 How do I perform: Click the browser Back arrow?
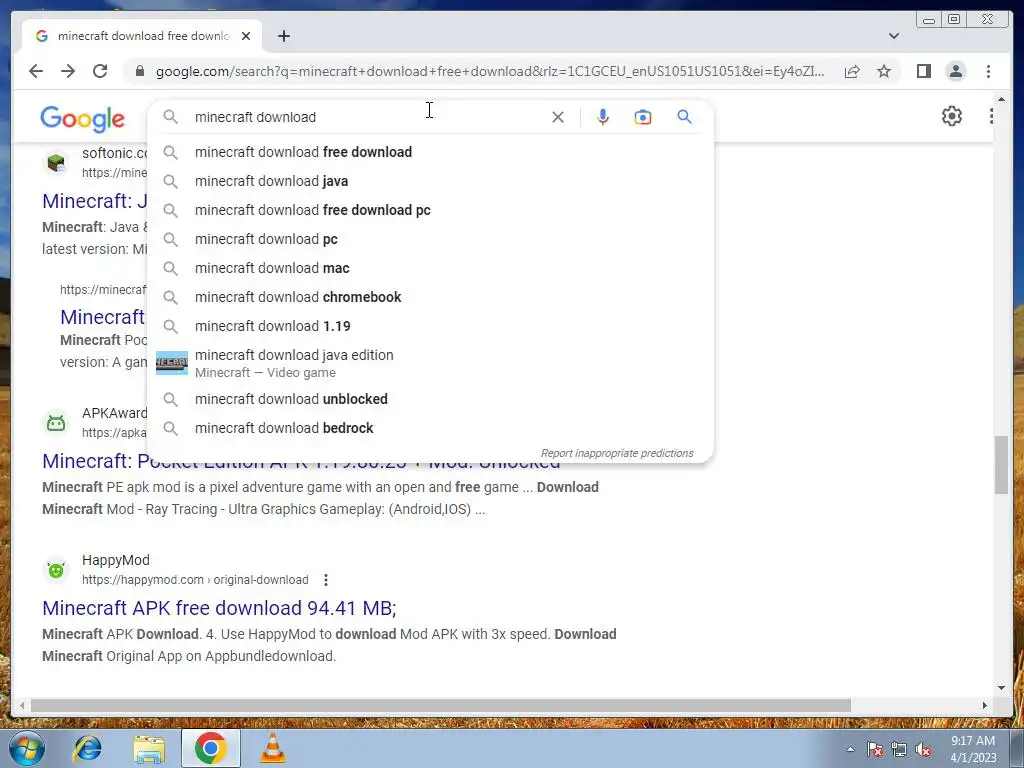point(36,71)
